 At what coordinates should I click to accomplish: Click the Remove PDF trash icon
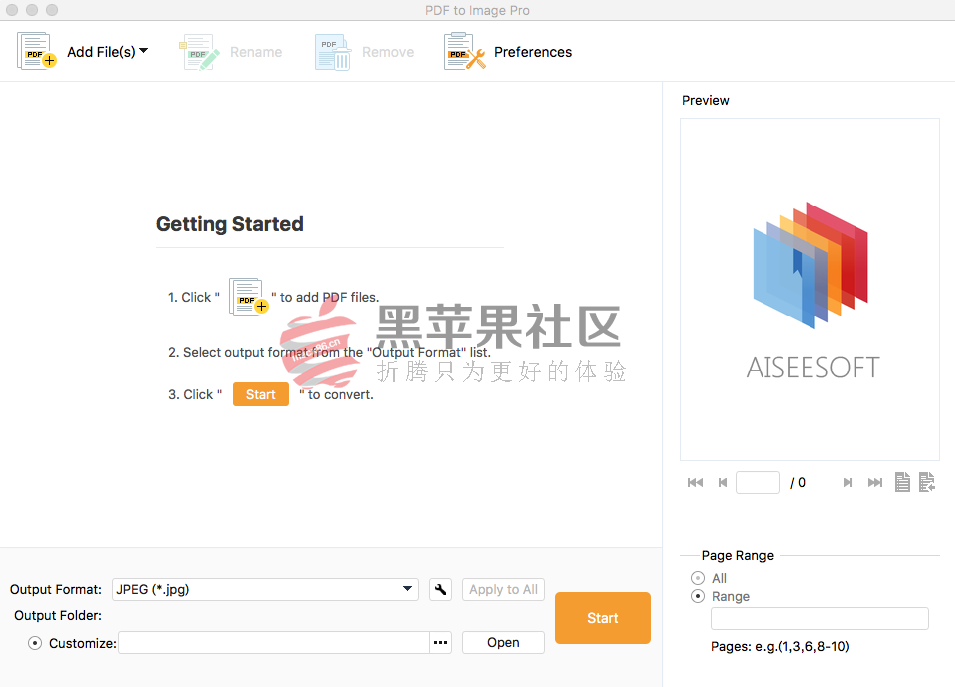point(333,52)
